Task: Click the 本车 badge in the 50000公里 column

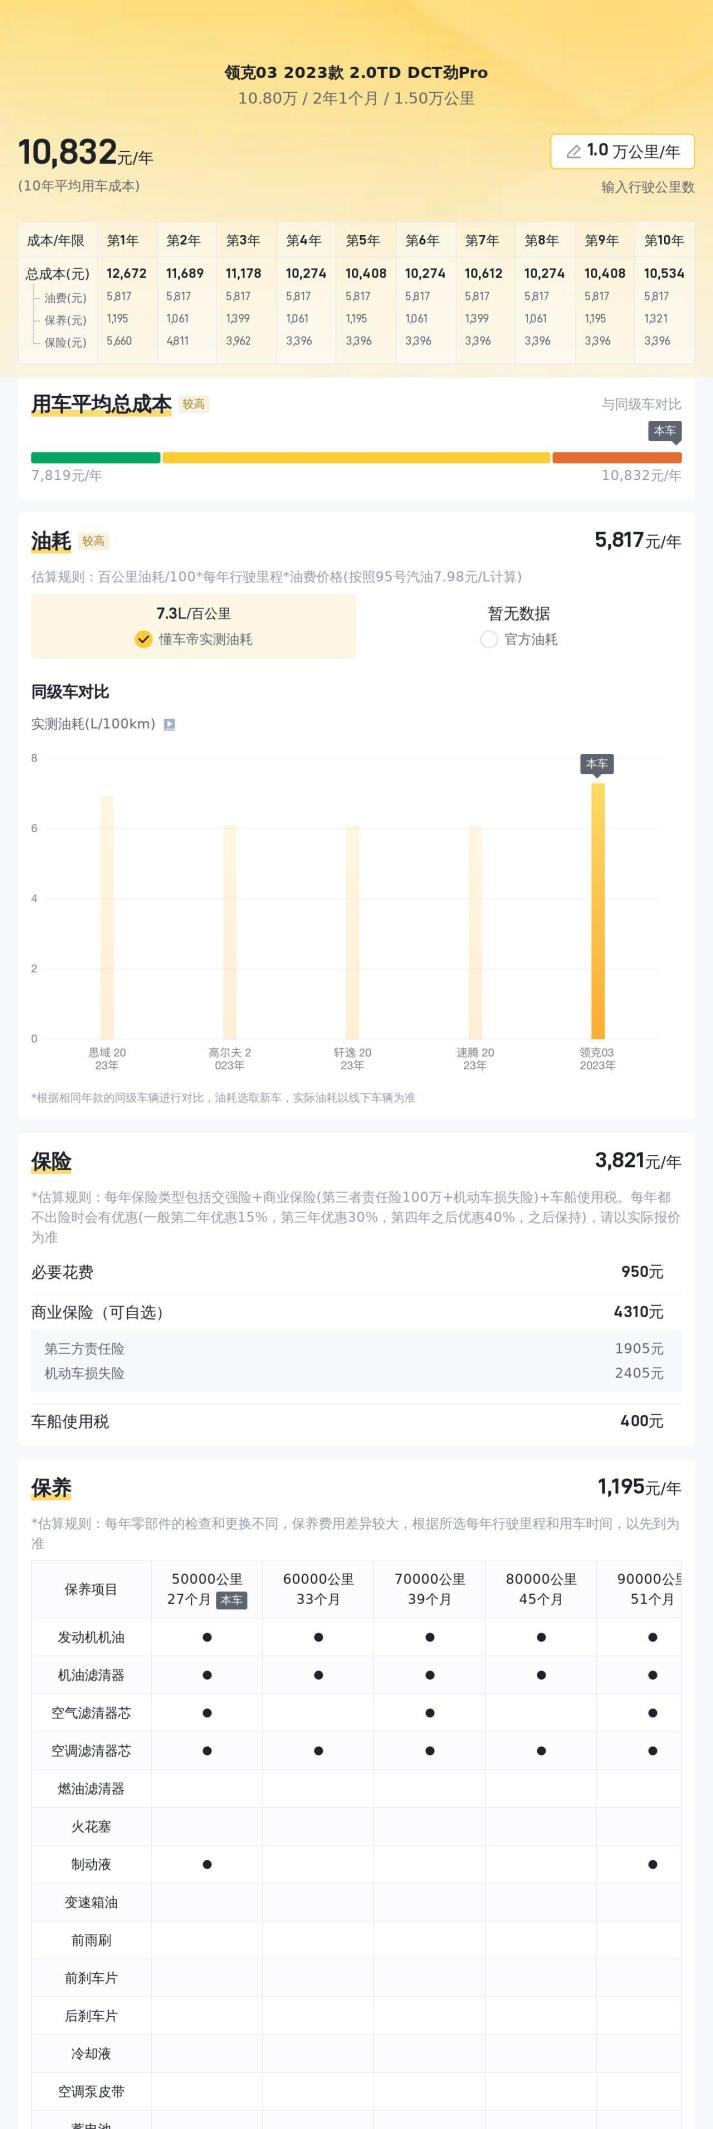Action: (231, 1600)
